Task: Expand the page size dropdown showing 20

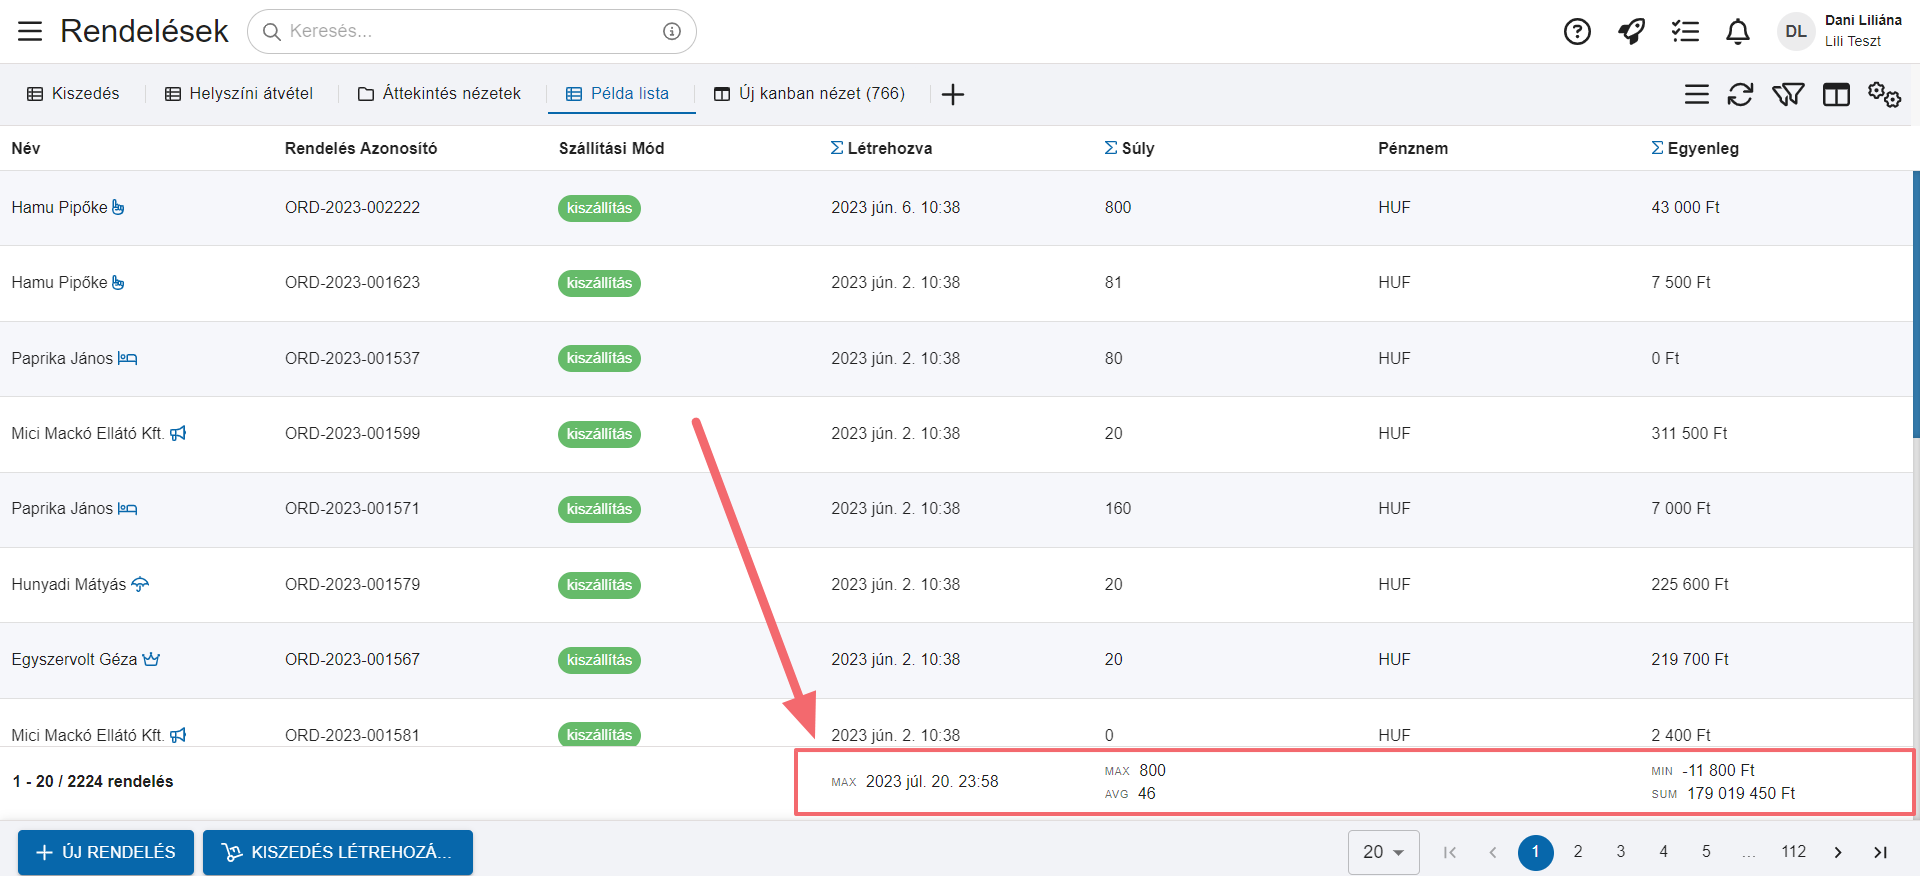Action: (1383, 852)
